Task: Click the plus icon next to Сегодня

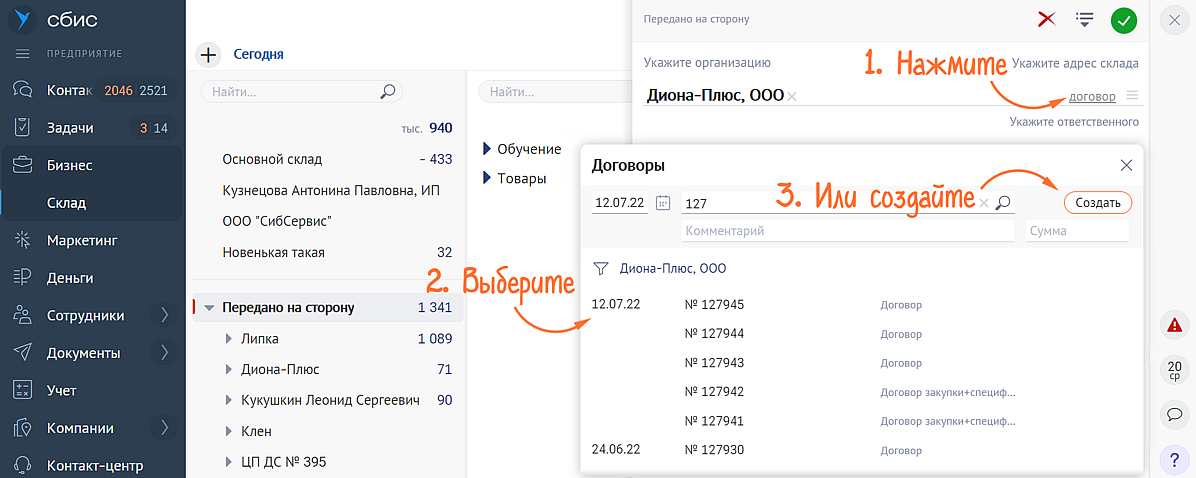Action: [208, 55]
